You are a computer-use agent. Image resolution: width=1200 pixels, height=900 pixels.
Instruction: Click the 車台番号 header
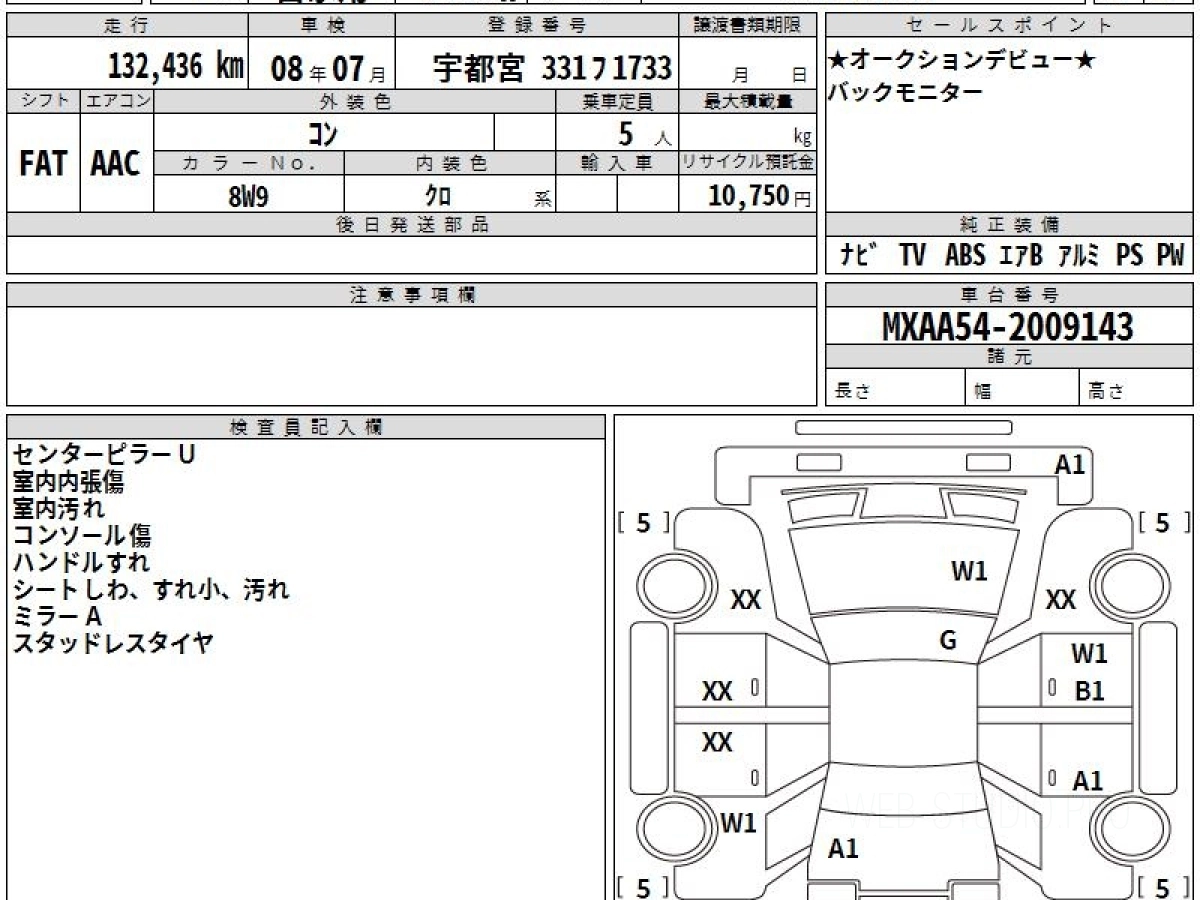1009,295
